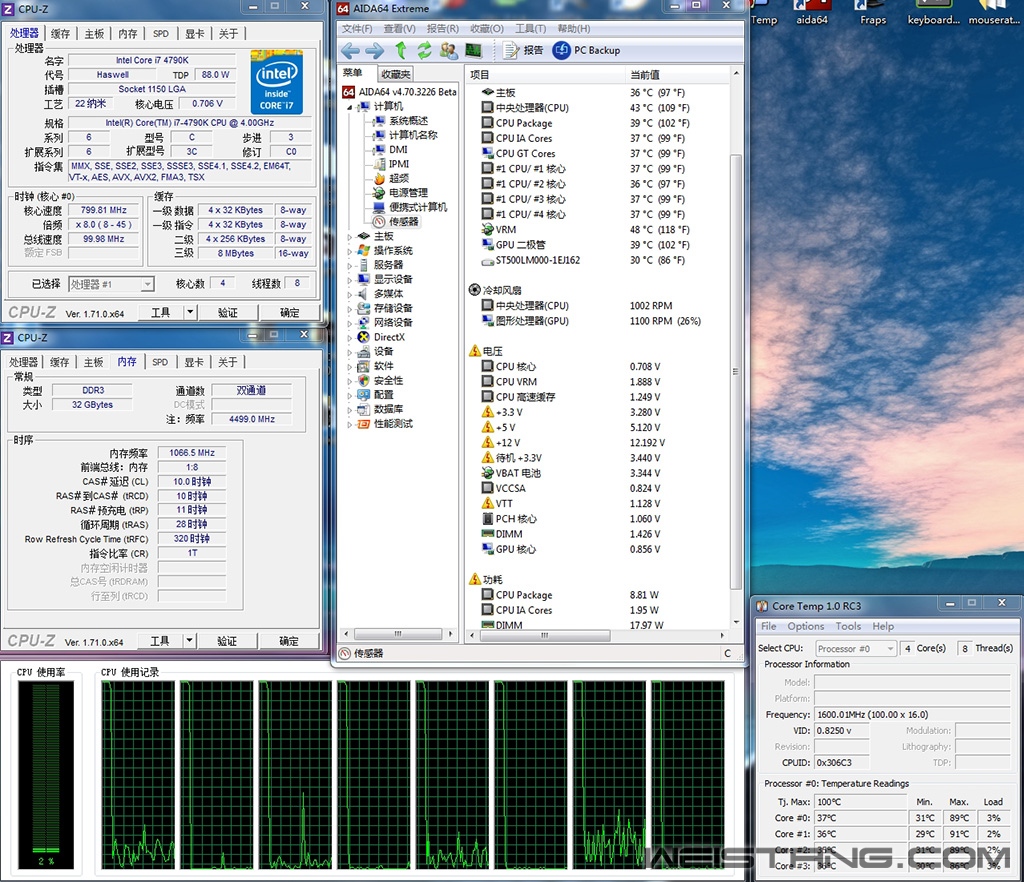Collapse the 计算机 node in AIDA64 tree
This screenshot has height=882, width=1024.
pos(349,107)
